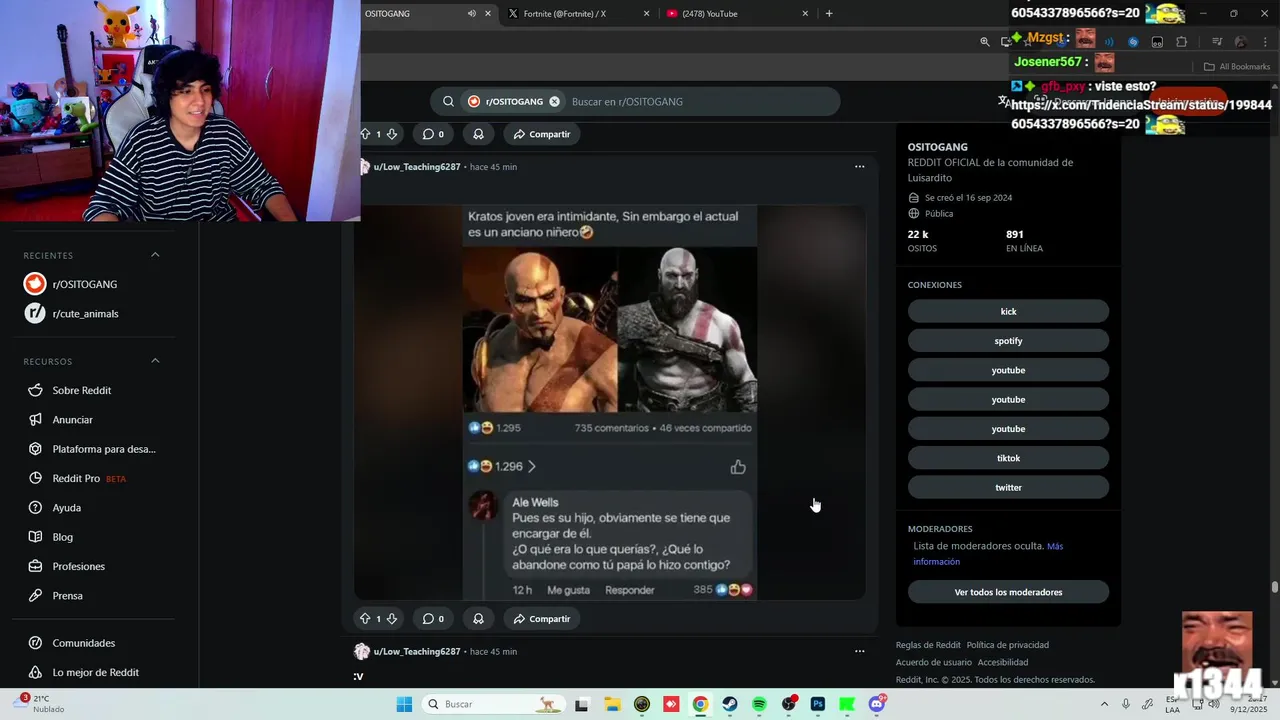Click the zoom magnifier in address bar

pyautogui.click(x=985, y=42)
